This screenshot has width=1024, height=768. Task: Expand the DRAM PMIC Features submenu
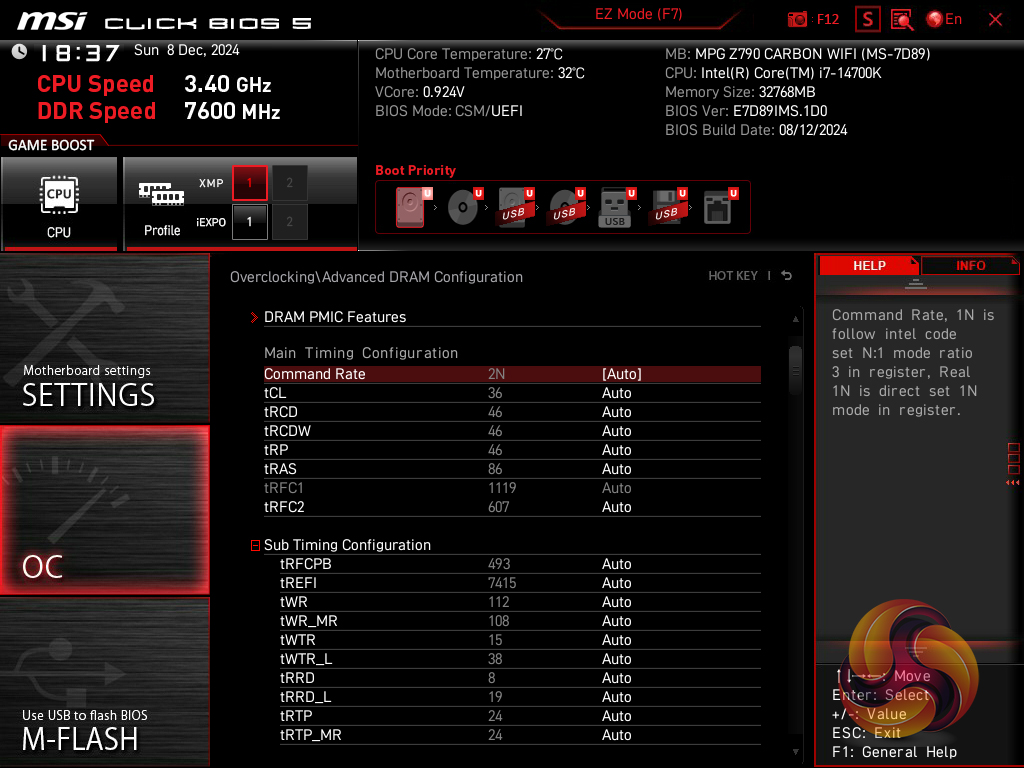click(x=334, y=317)
